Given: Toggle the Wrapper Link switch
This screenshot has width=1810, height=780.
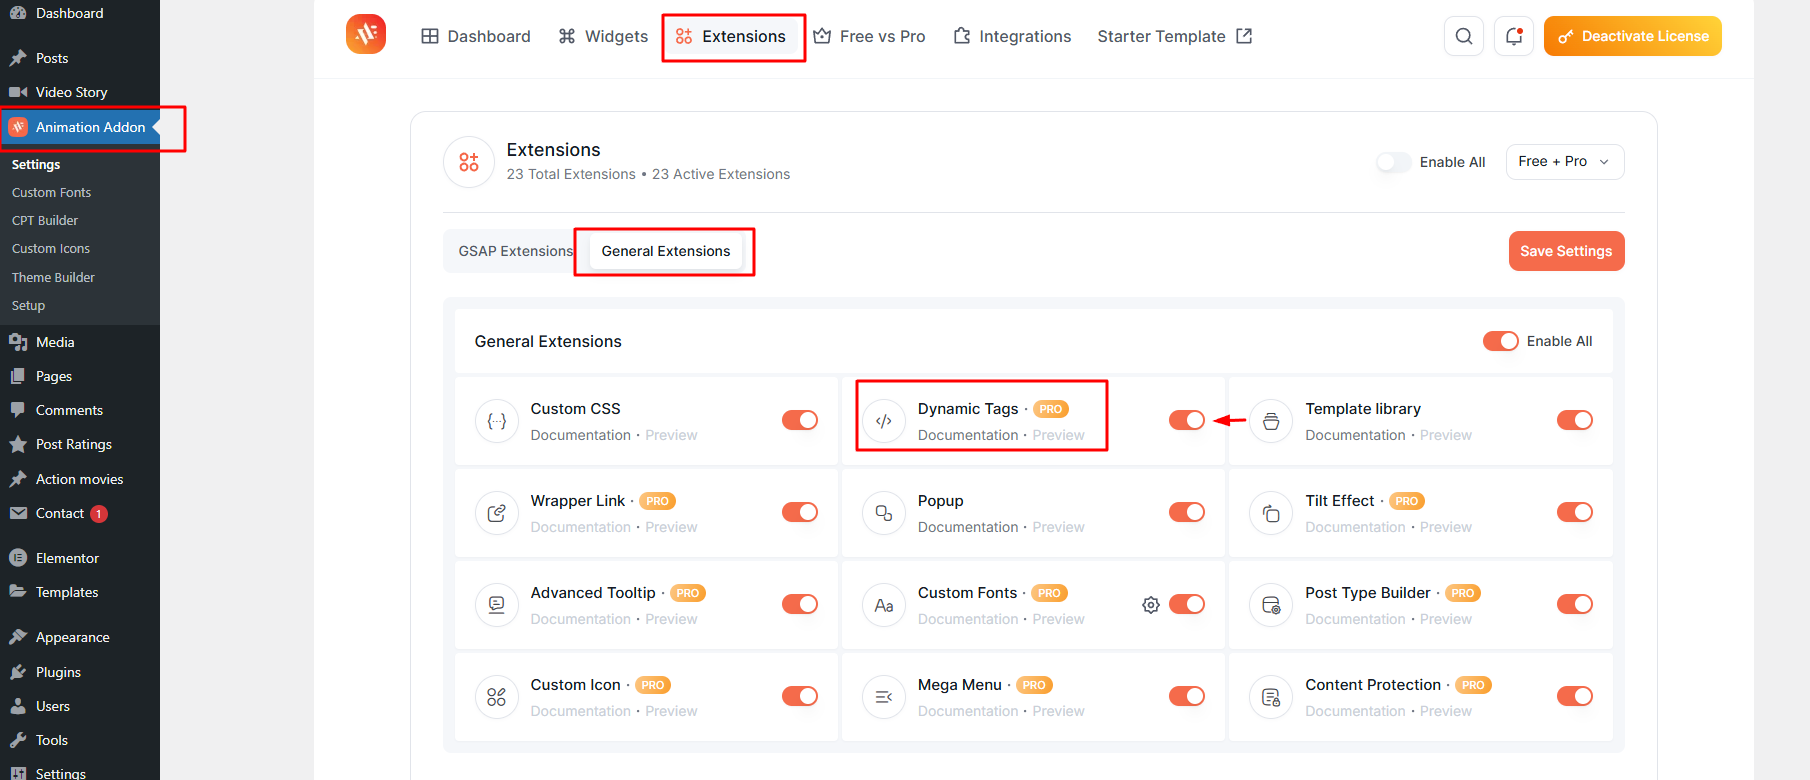Looking at the screenshot, I should [x=800, y=512].
